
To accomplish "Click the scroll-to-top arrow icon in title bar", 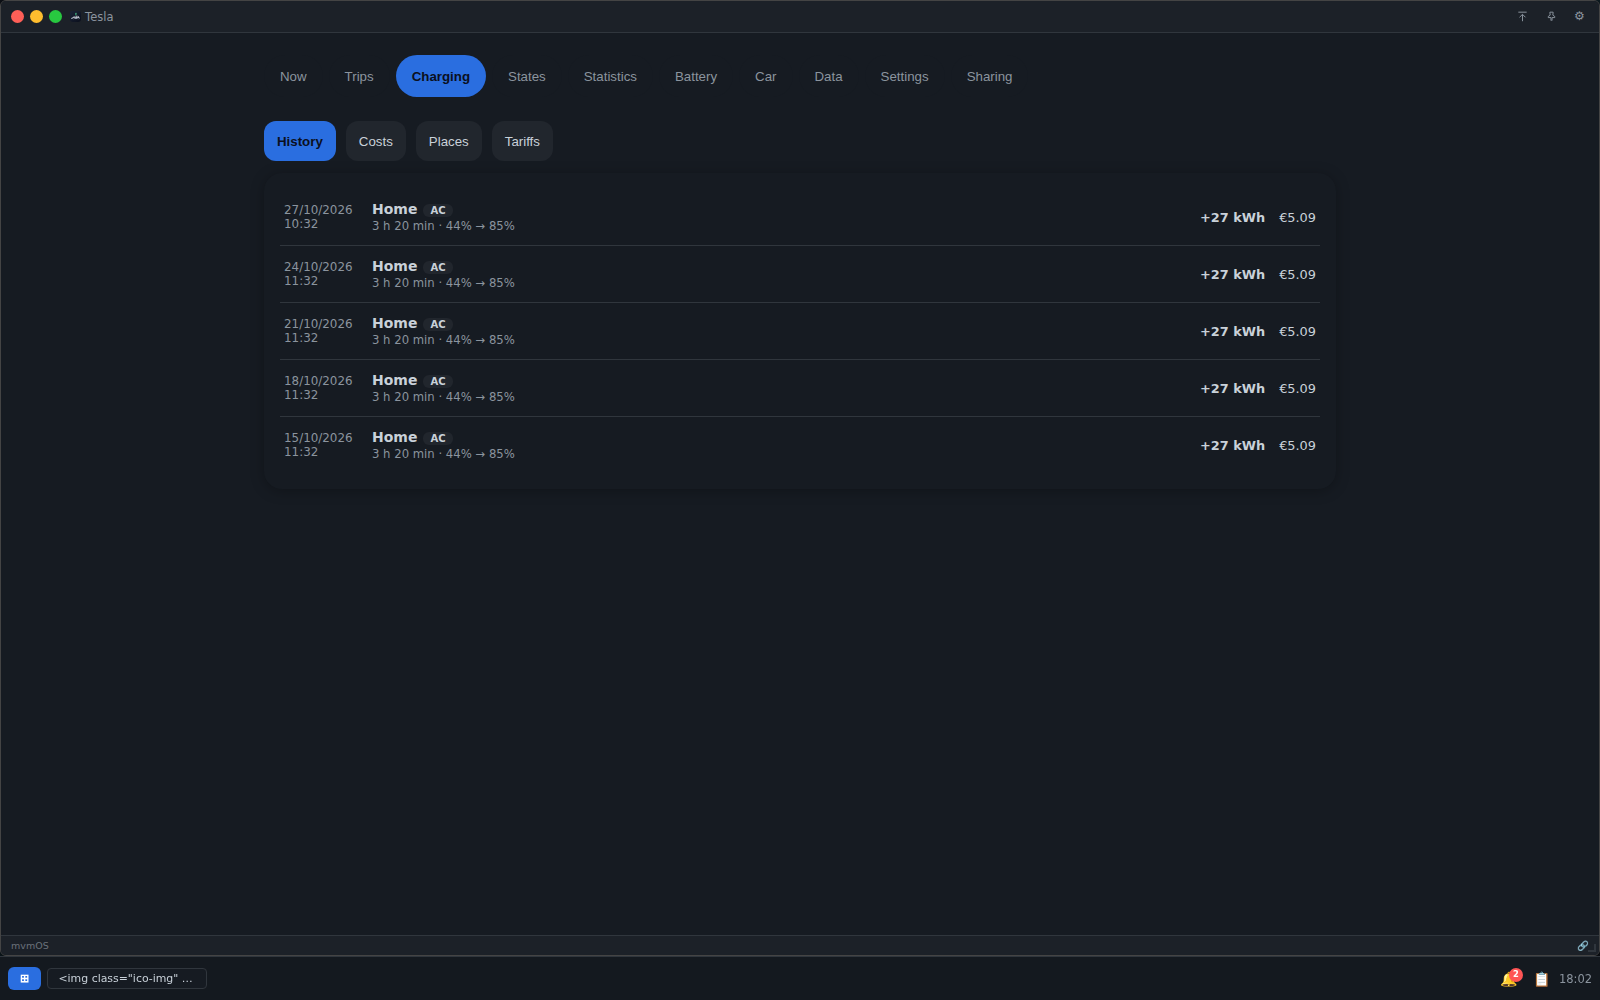I will 1522,16.
